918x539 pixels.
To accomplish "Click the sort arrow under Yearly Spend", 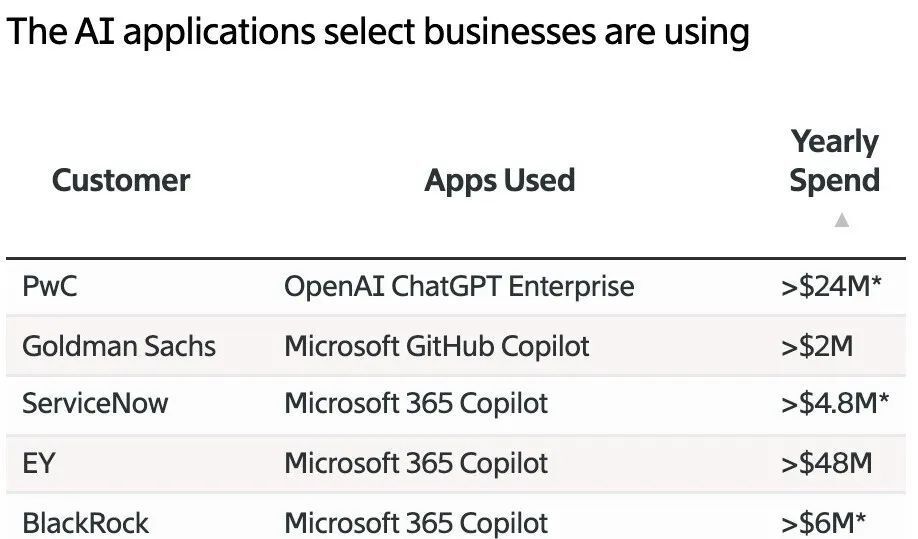I will click(x=841, y=220).
